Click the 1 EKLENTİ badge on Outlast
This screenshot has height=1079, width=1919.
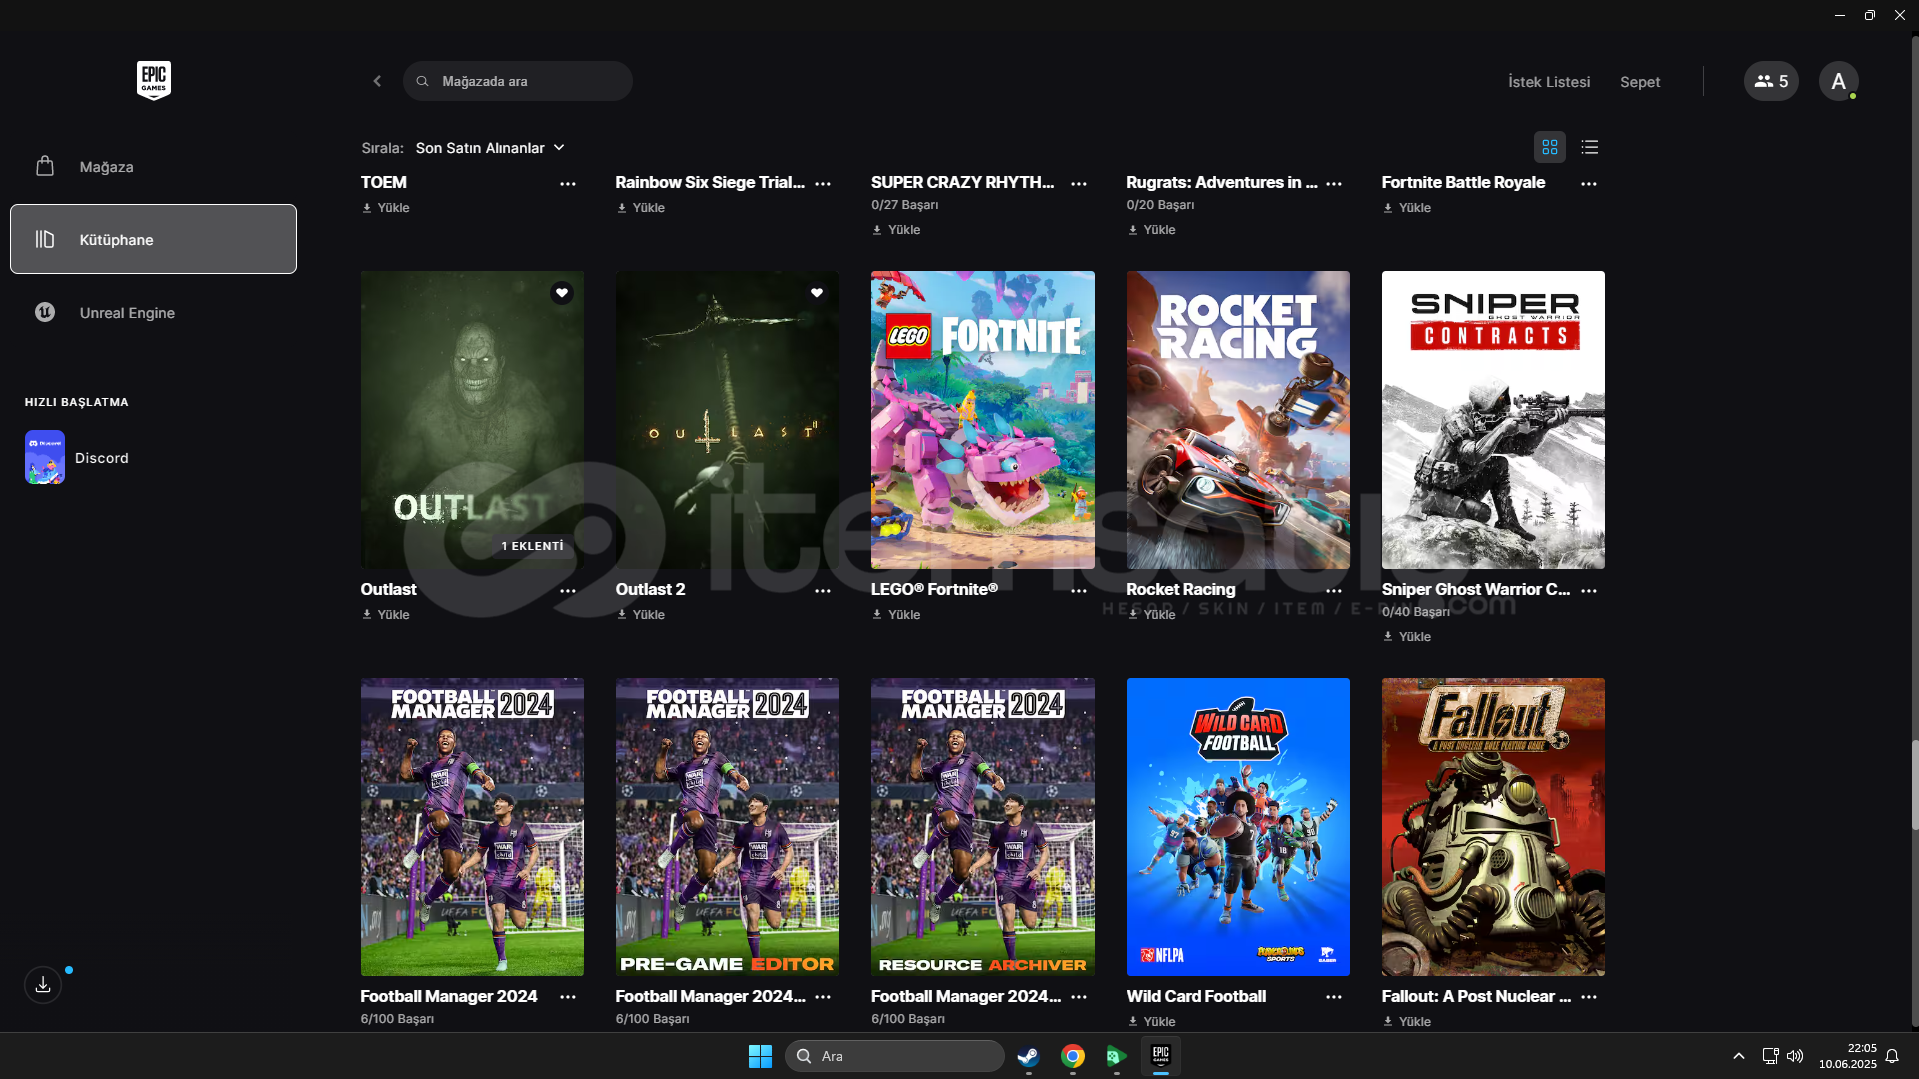[x=532, y=546]
